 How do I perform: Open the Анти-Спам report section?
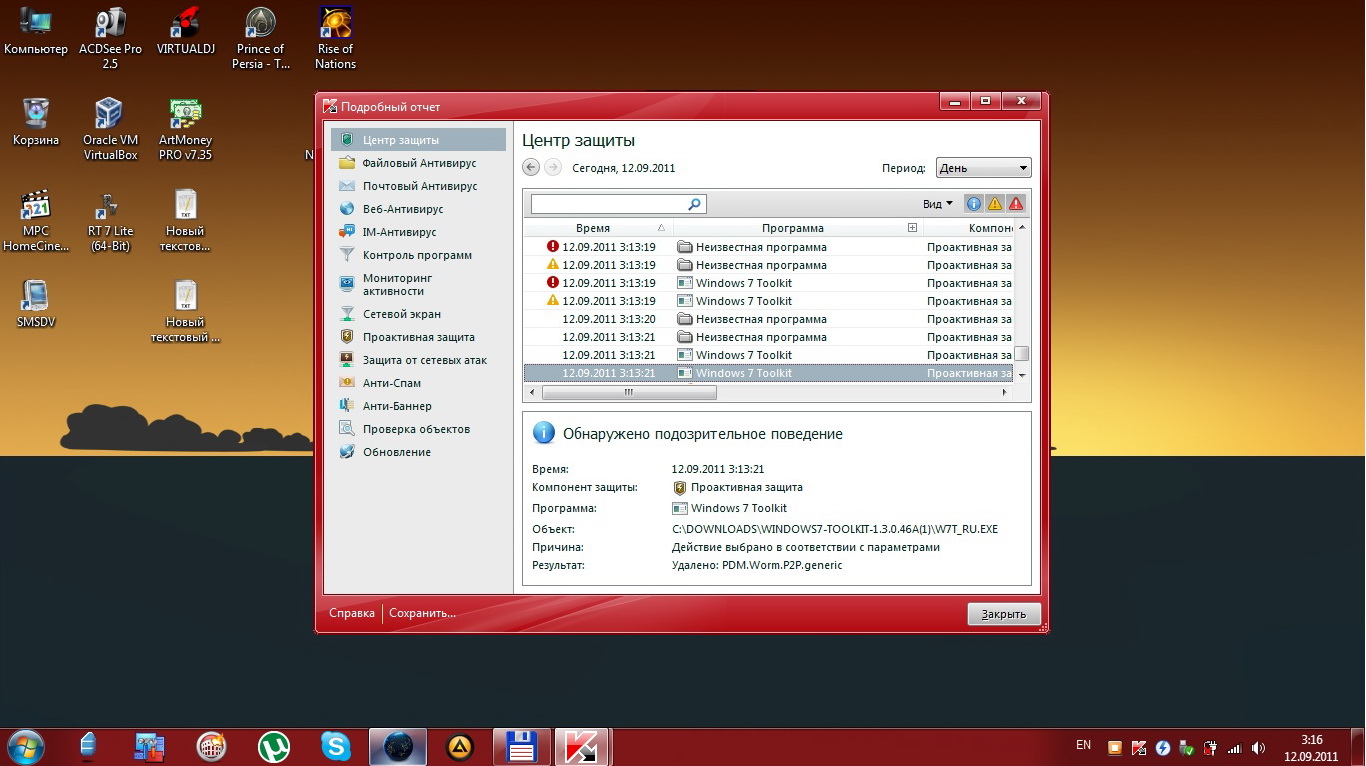(391, 383)
